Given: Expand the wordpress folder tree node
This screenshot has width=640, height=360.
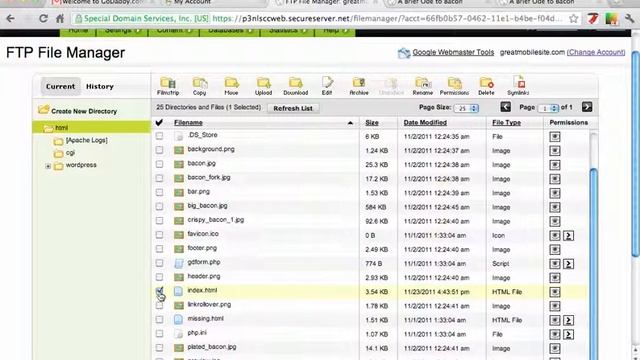Looking at the screenshot, I should [x=48, y=166].
